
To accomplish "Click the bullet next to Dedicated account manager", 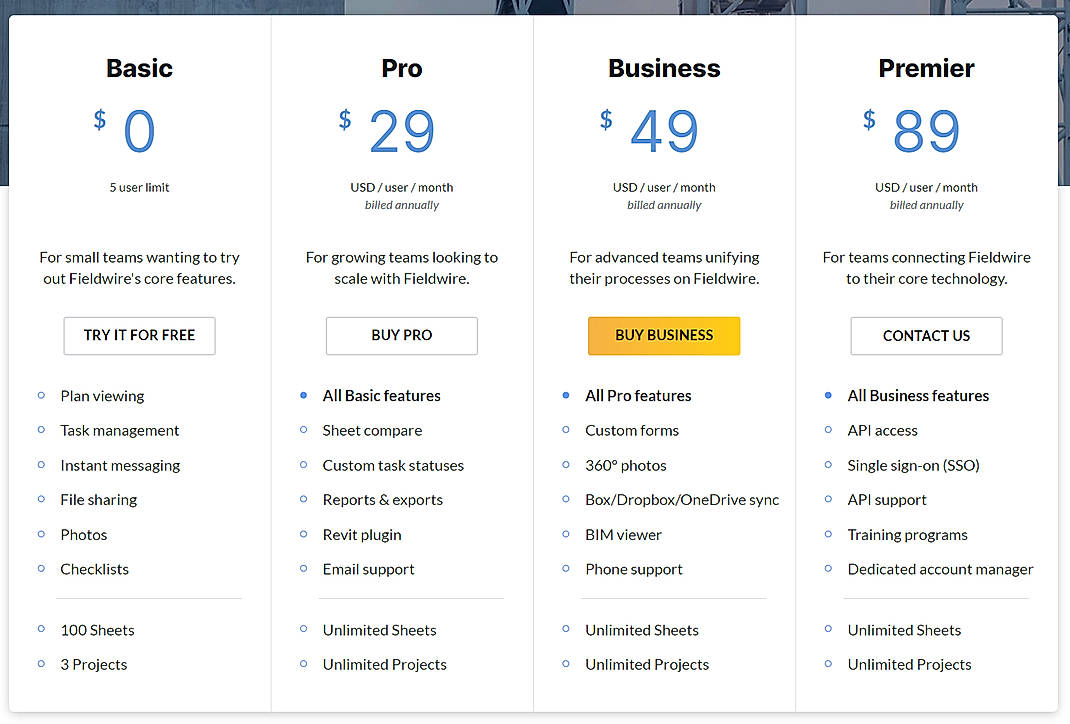I will (828, 570).
